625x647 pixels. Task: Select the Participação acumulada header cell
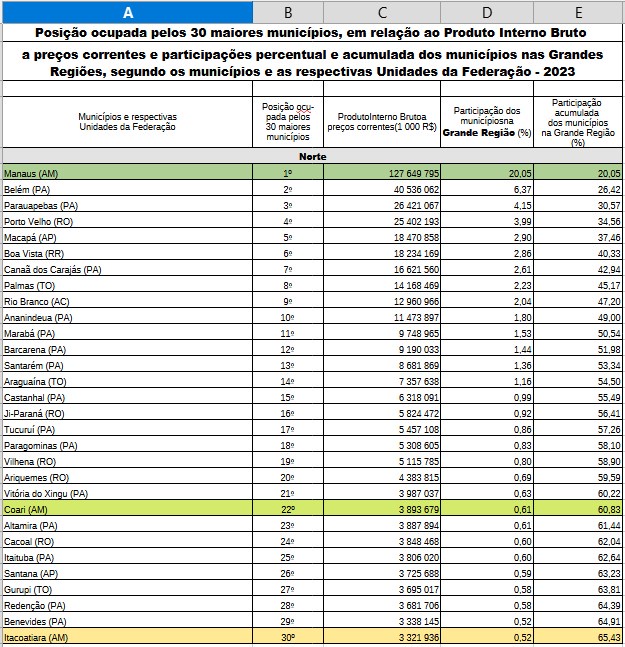pyautogui.click(x=578, y=122)
